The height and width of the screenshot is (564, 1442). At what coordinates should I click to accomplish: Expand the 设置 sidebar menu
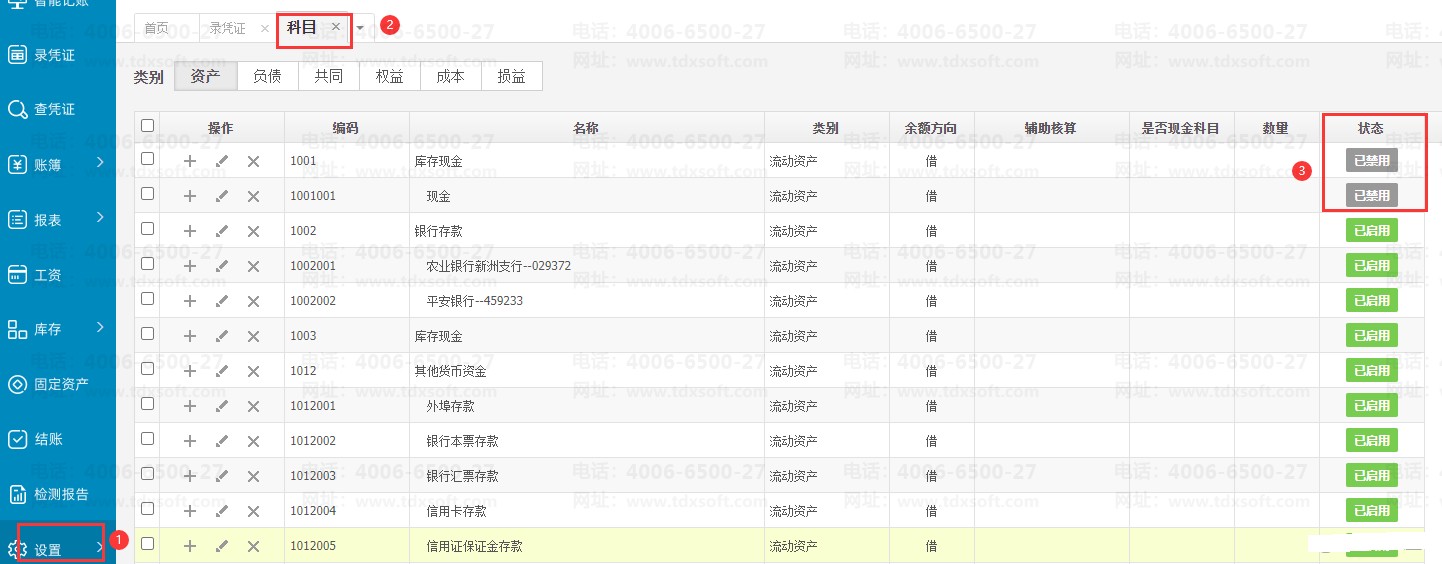pos(60,549)
